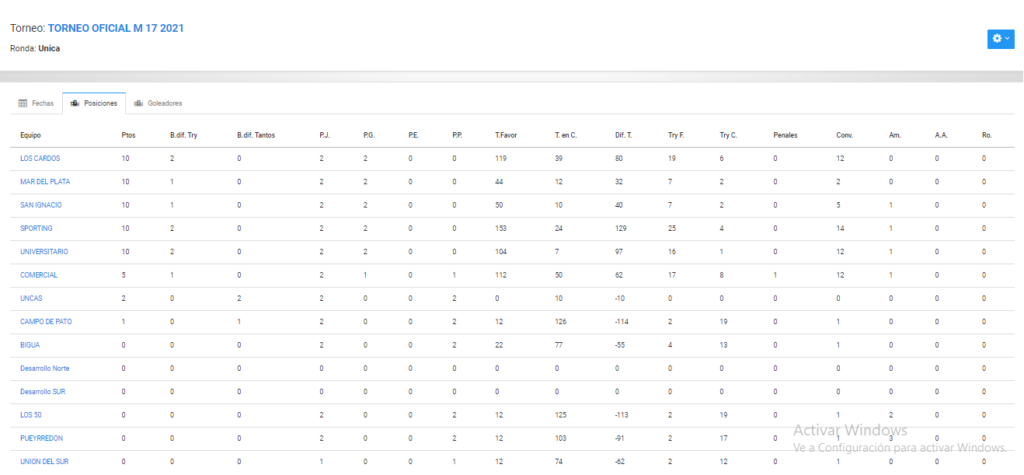Switch to the Fechas tab

click(x=36, y=103)
